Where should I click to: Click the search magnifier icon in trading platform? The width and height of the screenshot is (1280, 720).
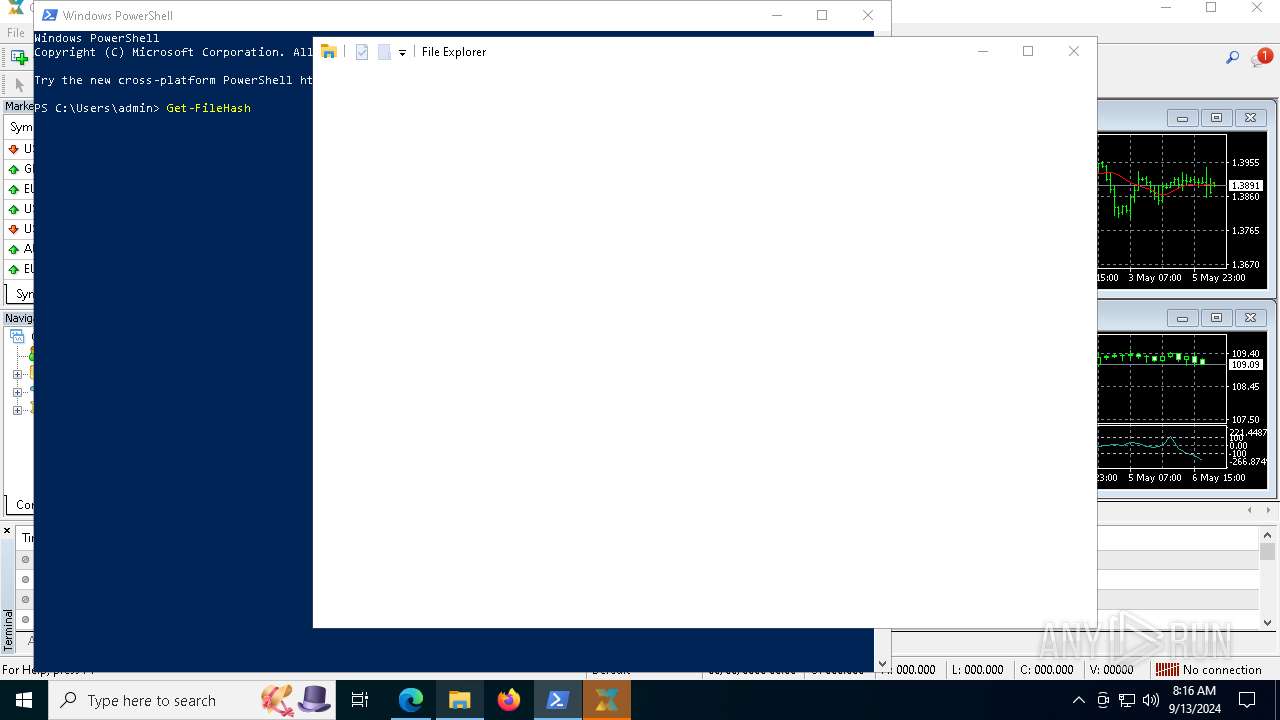coord(1232,58)
